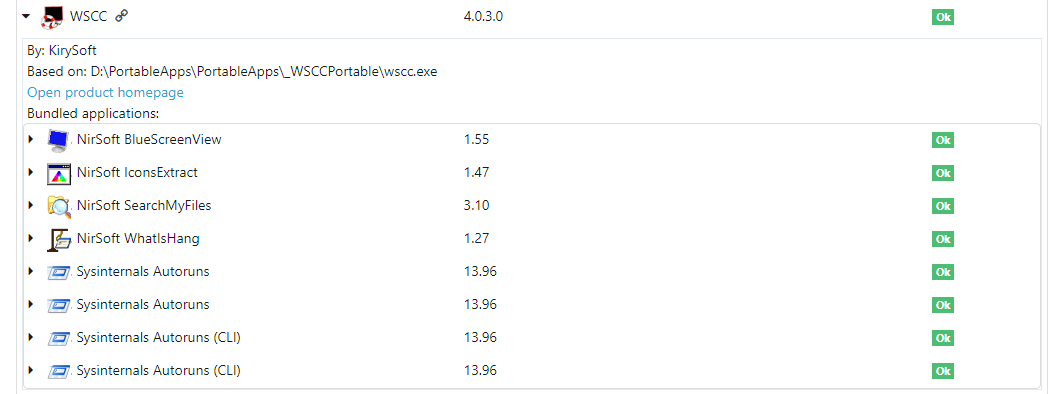Click the WSCC lifebuoy application icon
This screenshot has width=1051, height=394.
click(x=52, y=17)
